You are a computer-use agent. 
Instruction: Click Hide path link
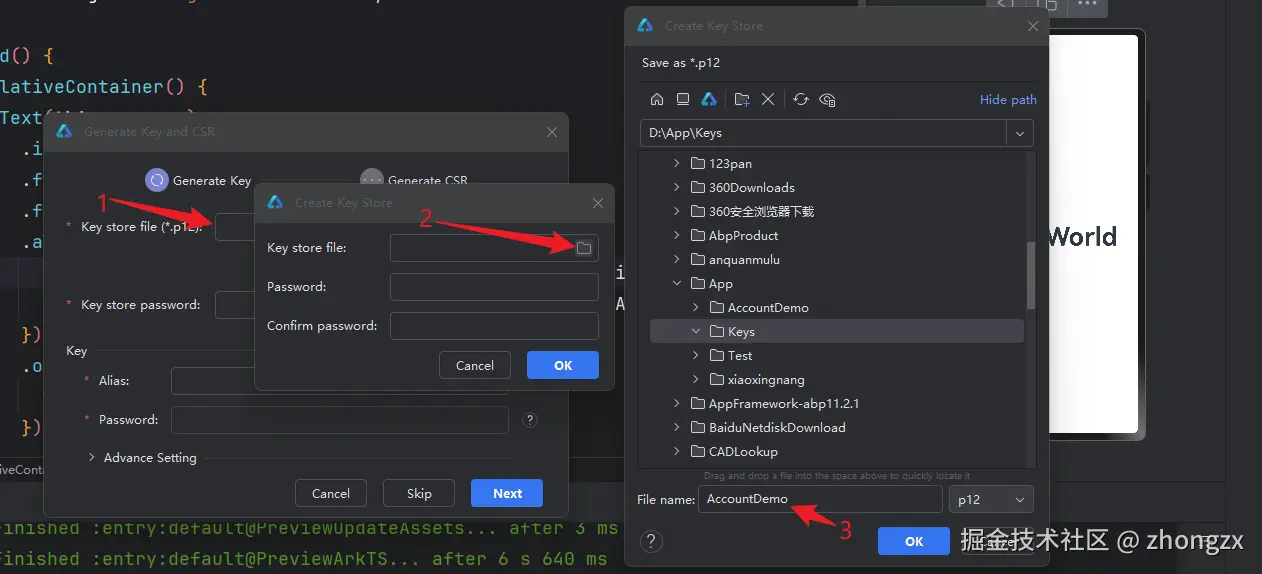point(1008,100)
